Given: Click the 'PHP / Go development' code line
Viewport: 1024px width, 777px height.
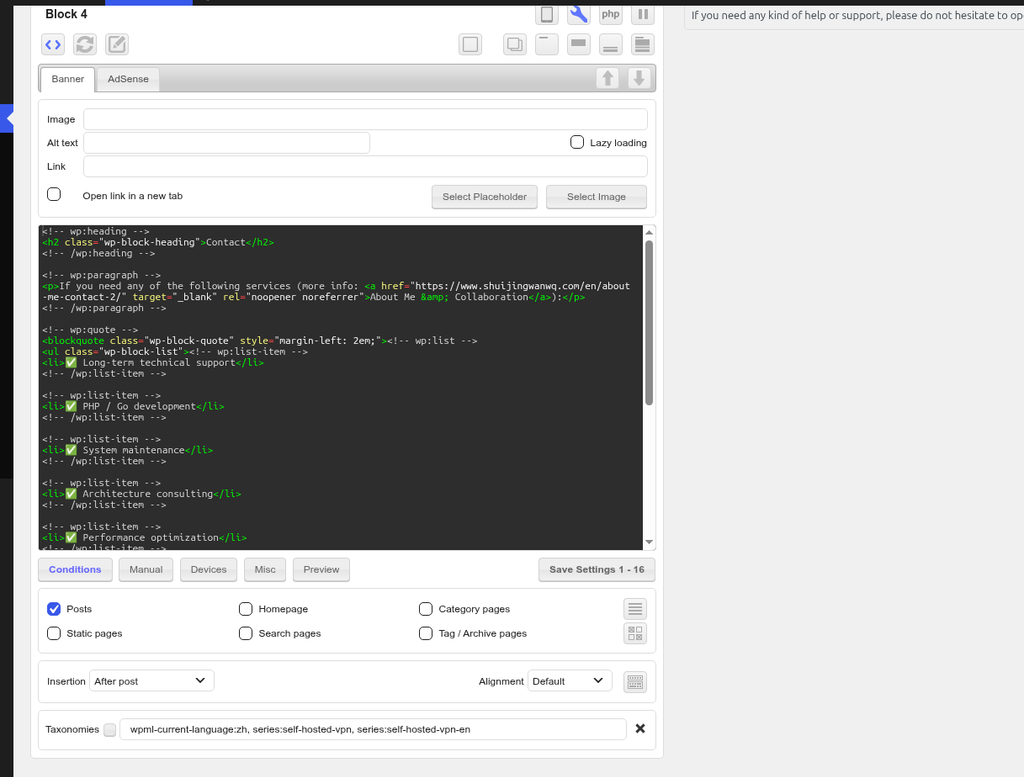Looking at the screenshot, I should click(x=133, y=406).
